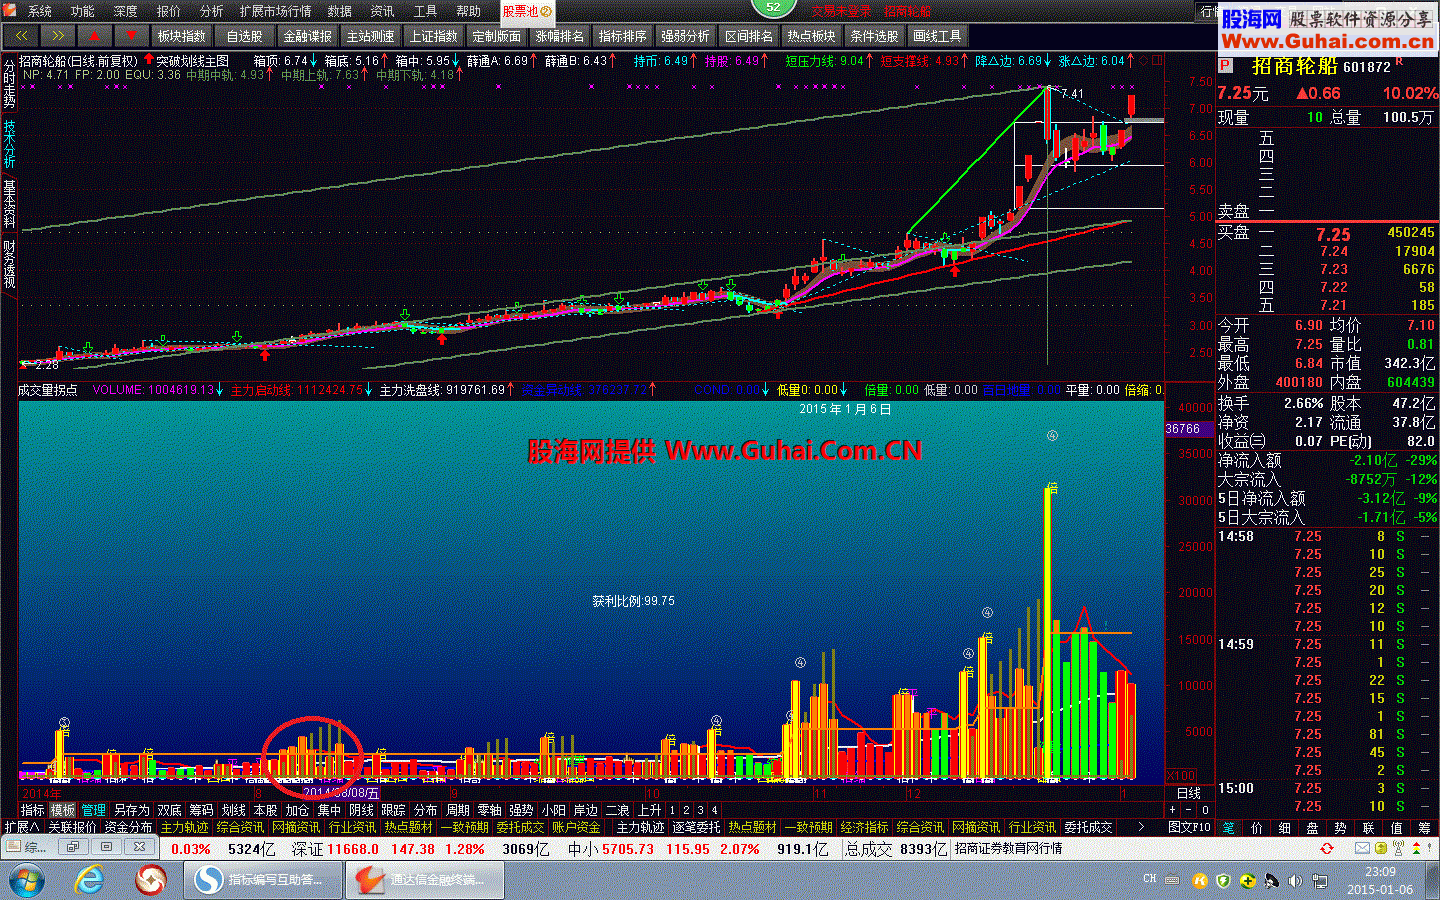Select the 价 tab in quote panel

1256,827
